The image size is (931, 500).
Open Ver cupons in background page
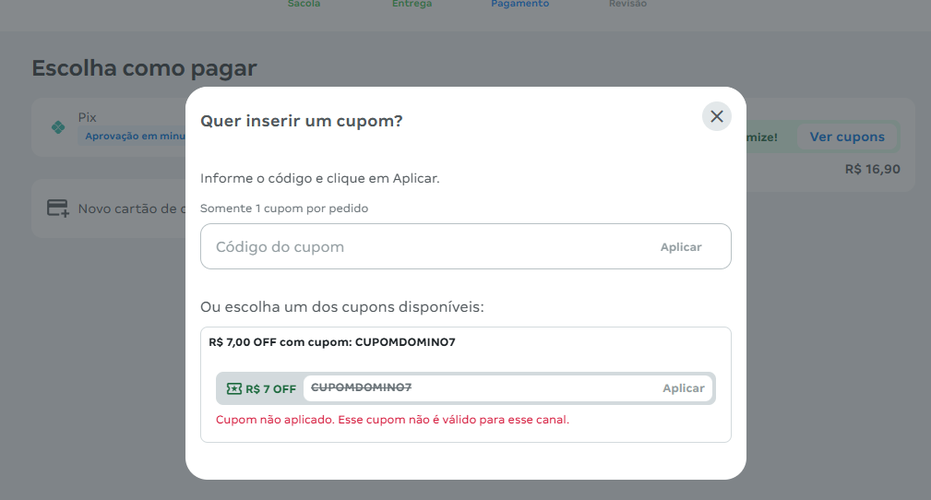[x=847, y=137]
